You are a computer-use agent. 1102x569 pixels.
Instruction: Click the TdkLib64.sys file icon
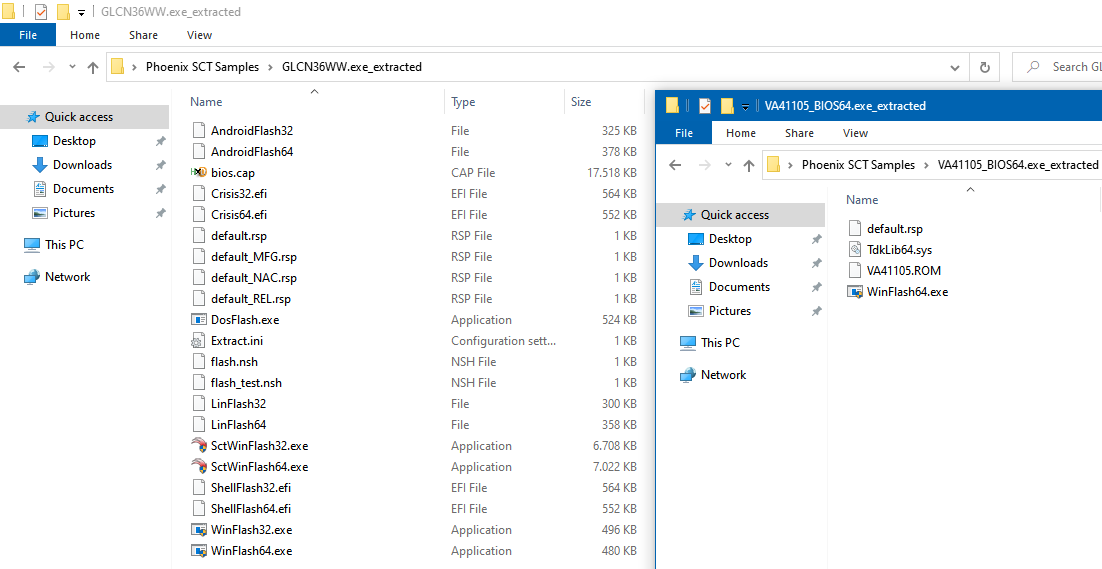855,249
